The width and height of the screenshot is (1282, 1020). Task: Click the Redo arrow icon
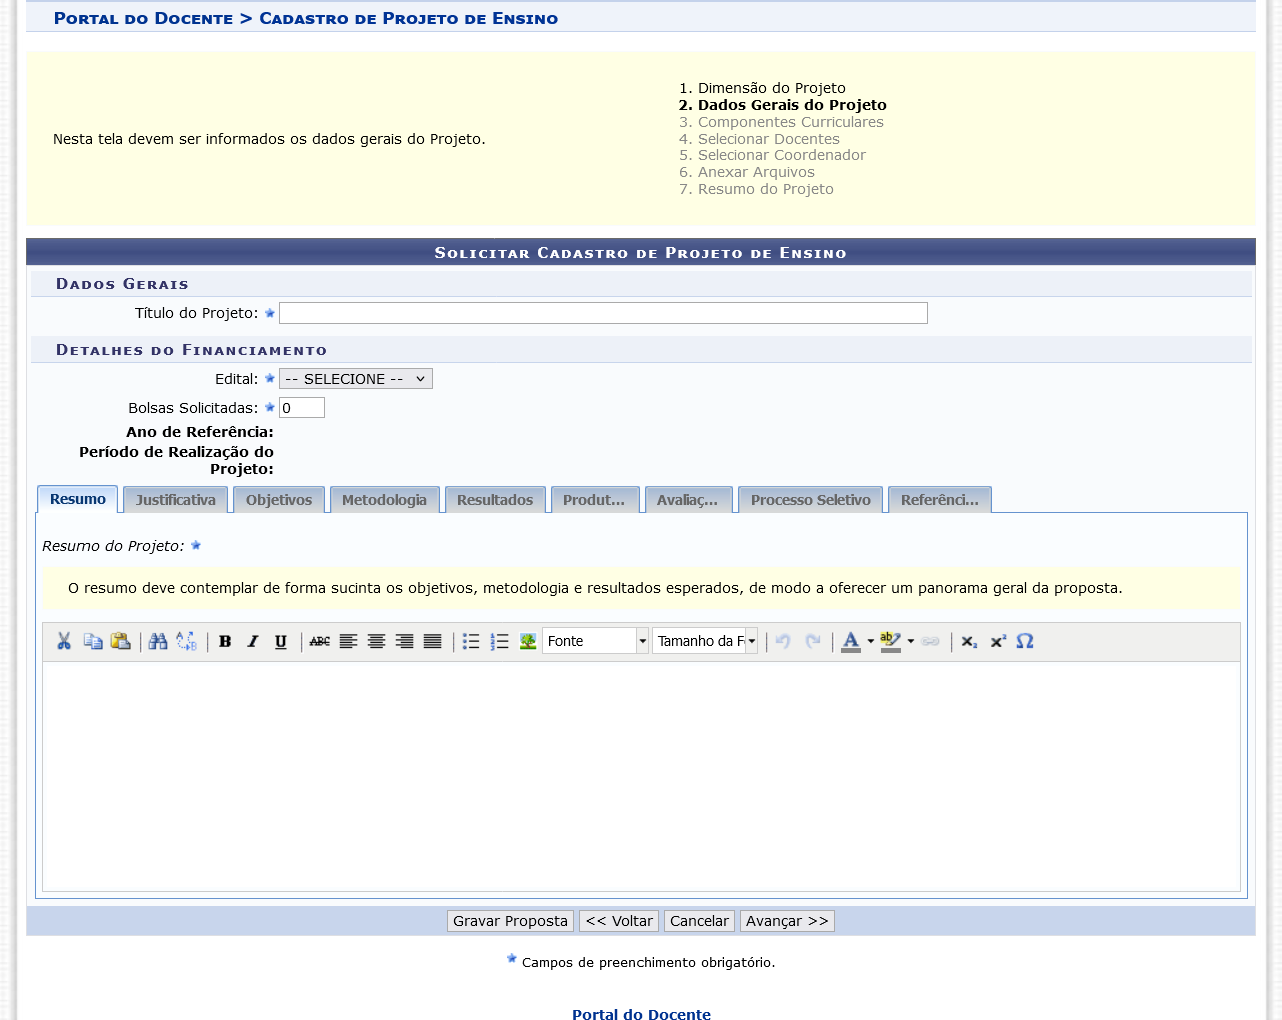(813, 641)
